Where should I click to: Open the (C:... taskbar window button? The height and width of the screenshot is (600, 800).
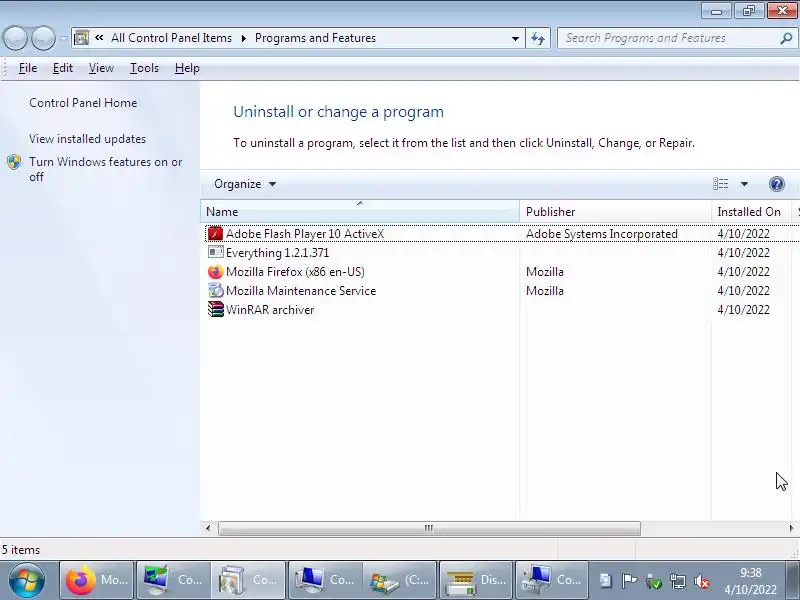pos(399,580)
